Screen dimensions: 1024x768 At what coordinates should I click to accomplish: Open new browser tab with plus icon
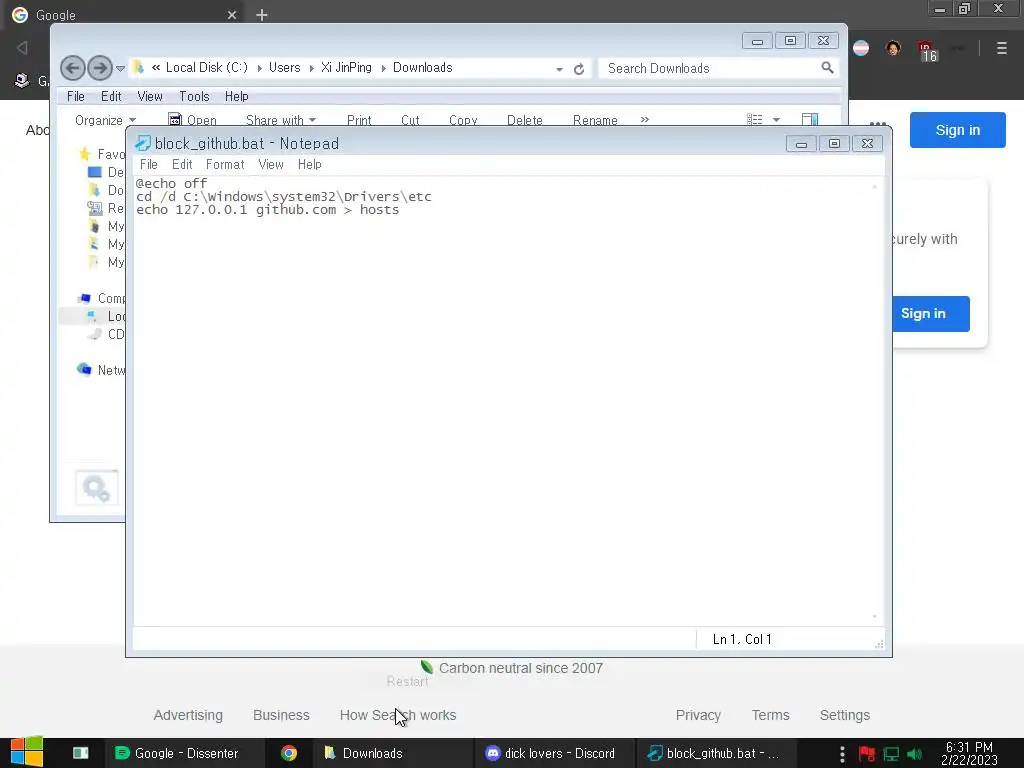pyautogui.click(x=262, y=14)
